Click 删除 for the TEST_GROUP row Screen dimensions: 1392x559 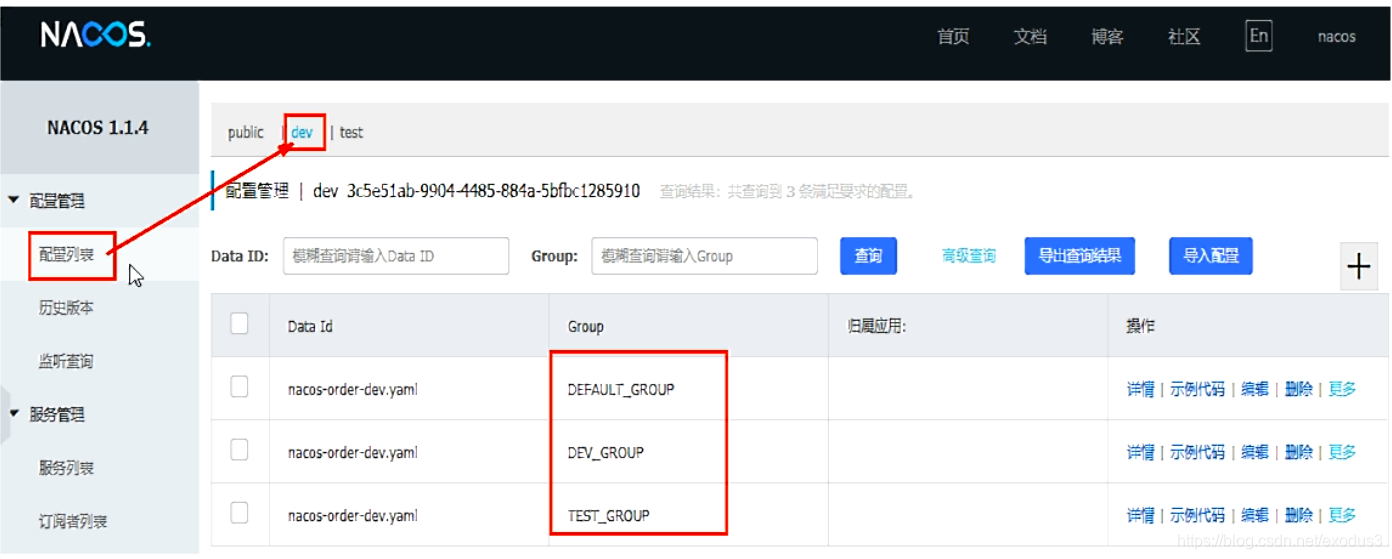pos(1298,515)
